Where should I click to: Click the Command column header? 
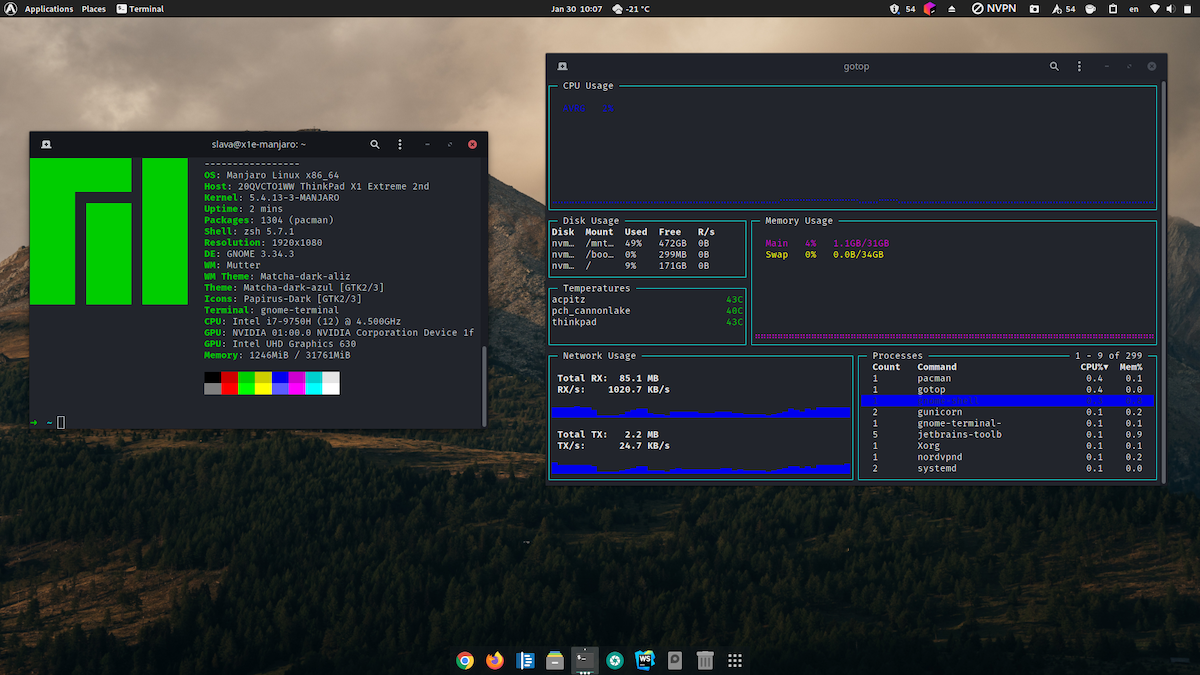(x=937, y=367)
